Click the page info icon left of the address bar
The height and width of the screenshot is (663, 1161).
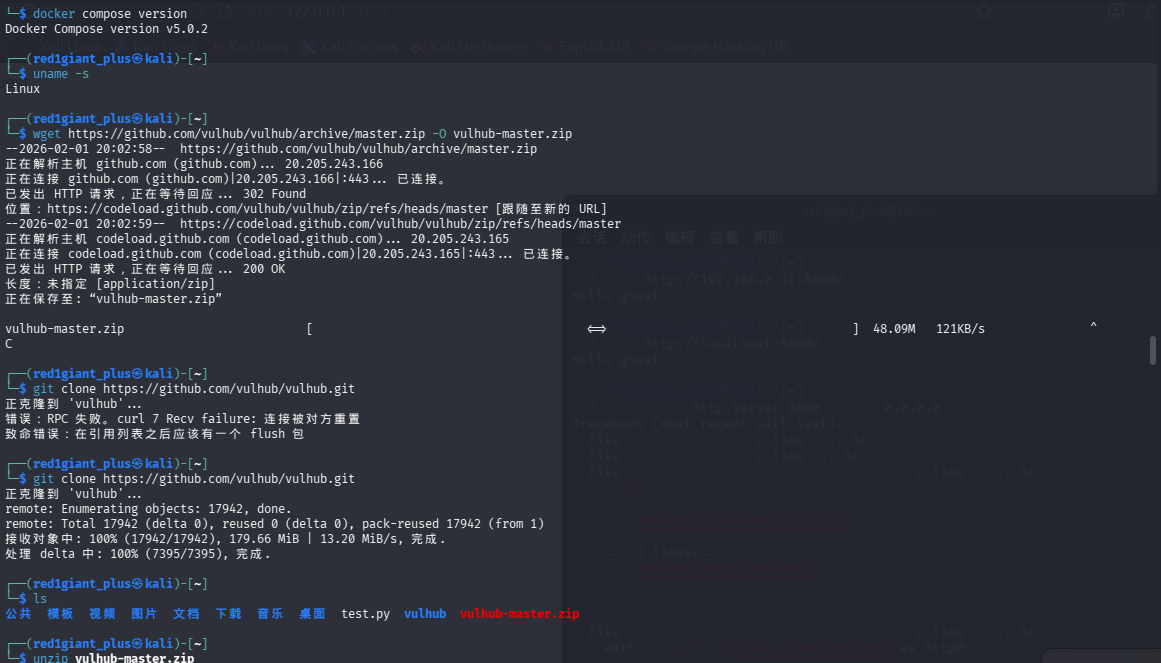pyautogui.click(x=225, y=11)
